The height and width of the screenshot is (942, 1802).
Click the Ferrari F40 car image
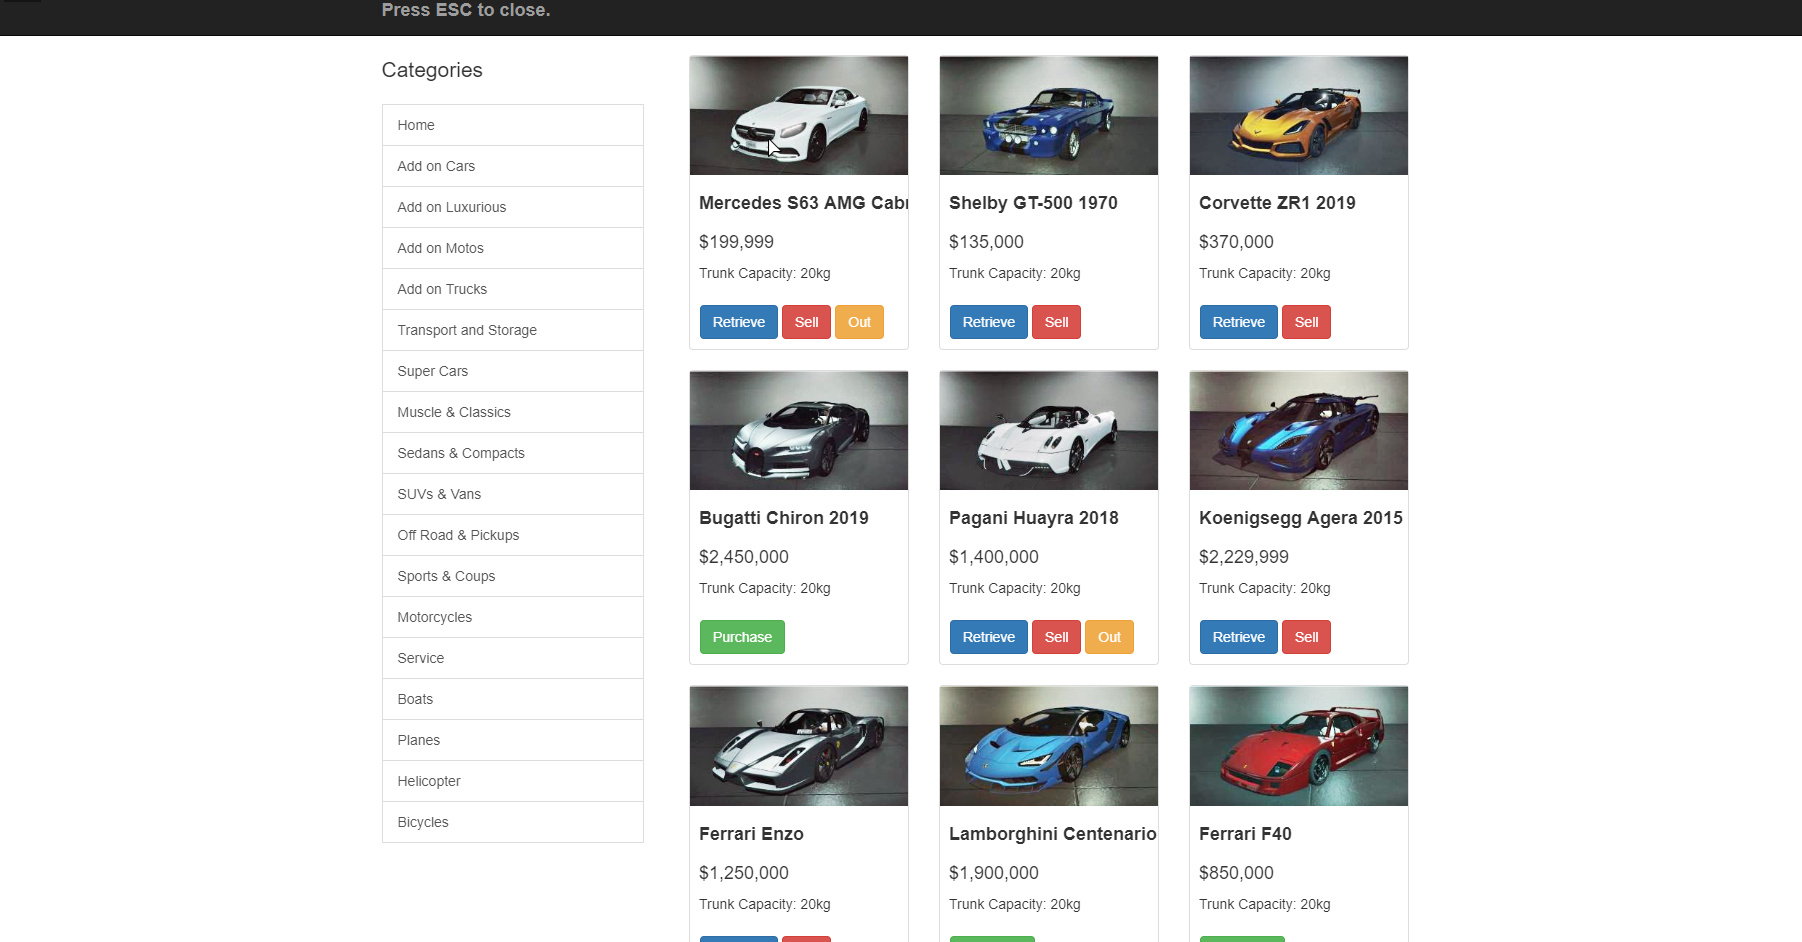coord(1299,746)
